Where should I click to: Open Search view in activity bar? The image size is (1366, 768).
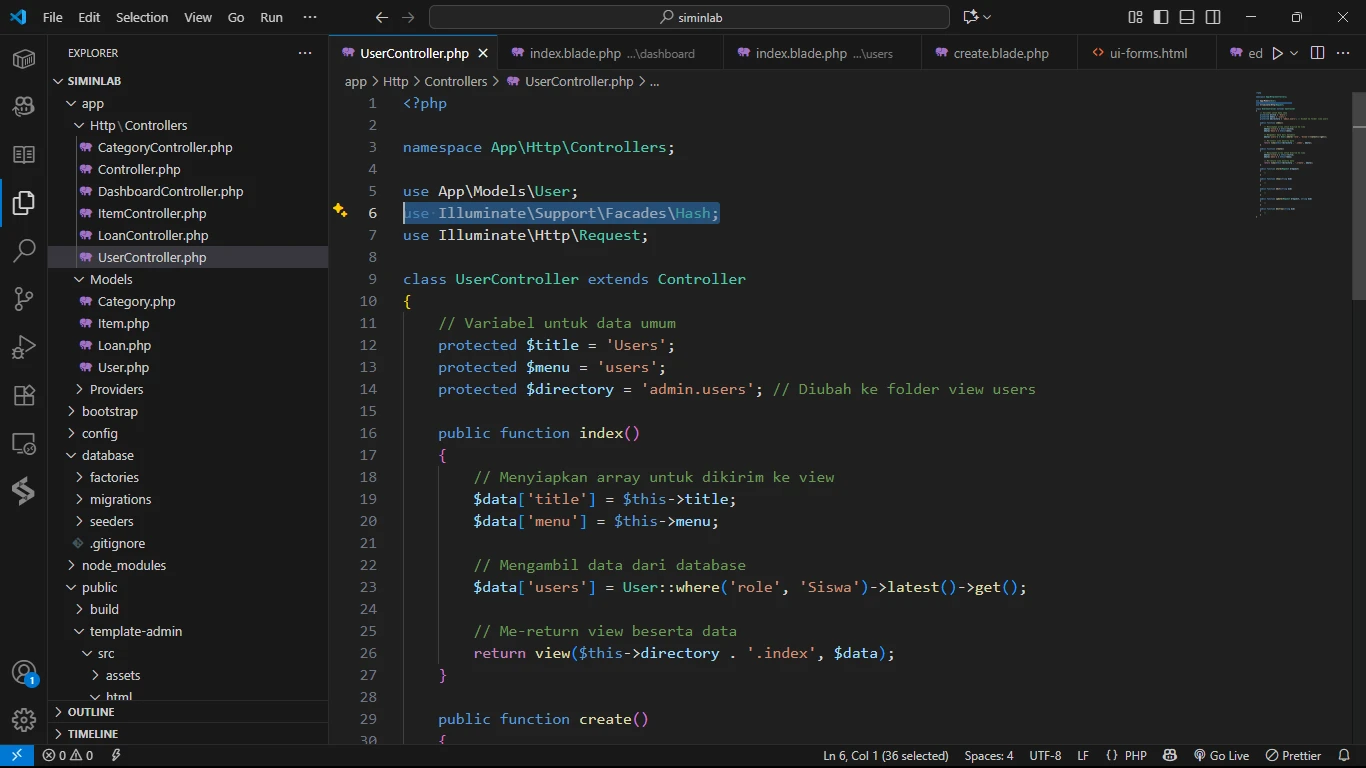pyautogui.click(x=24, y=250)
